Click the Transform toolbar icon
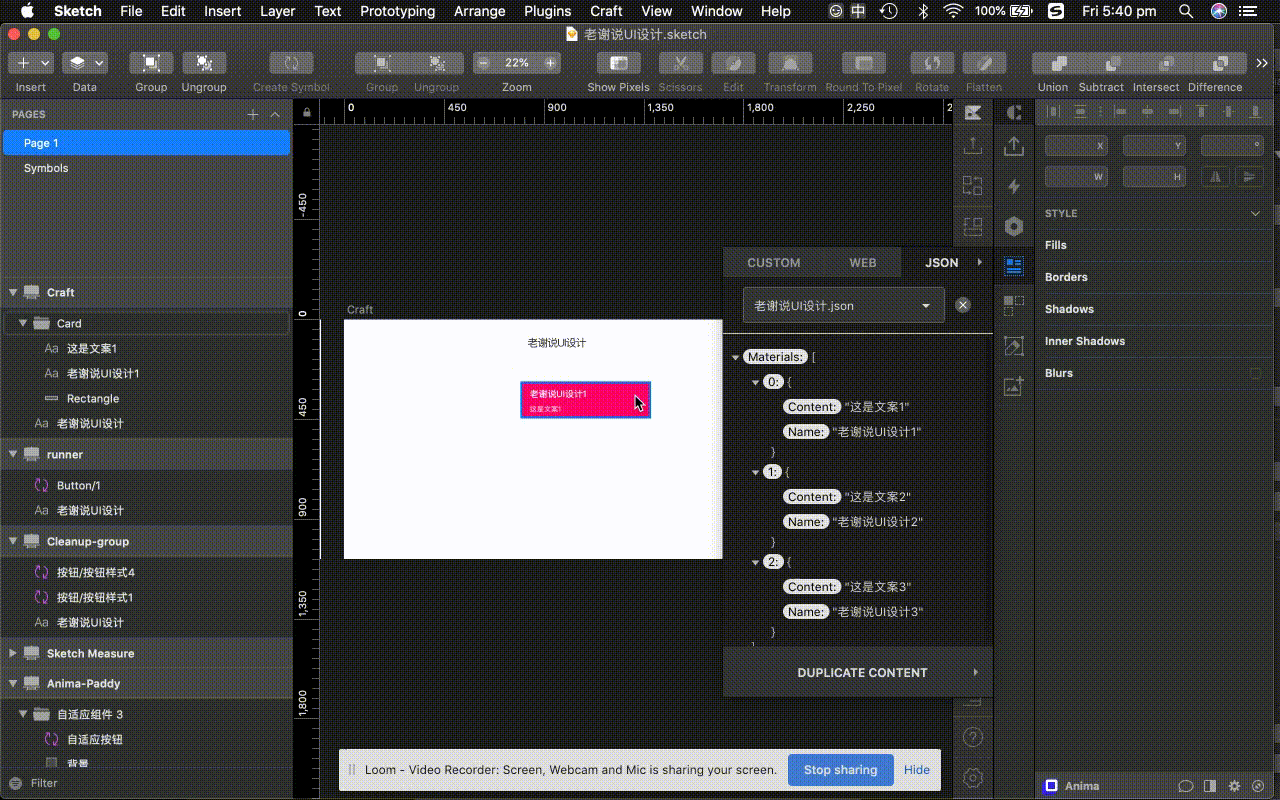This screenshot has height=800, width=1280. 790,63
